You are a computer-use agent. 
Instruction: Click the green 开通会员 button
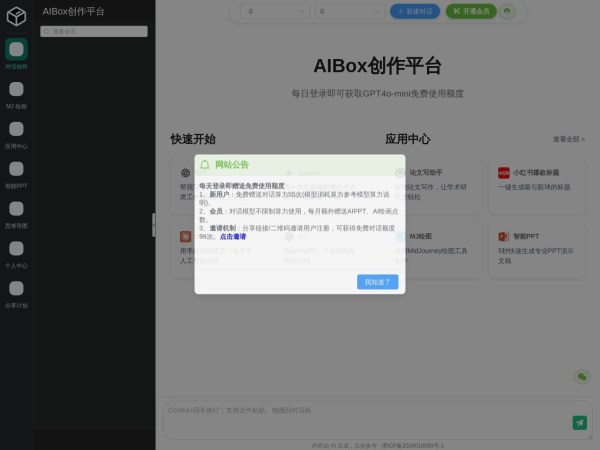469,11
